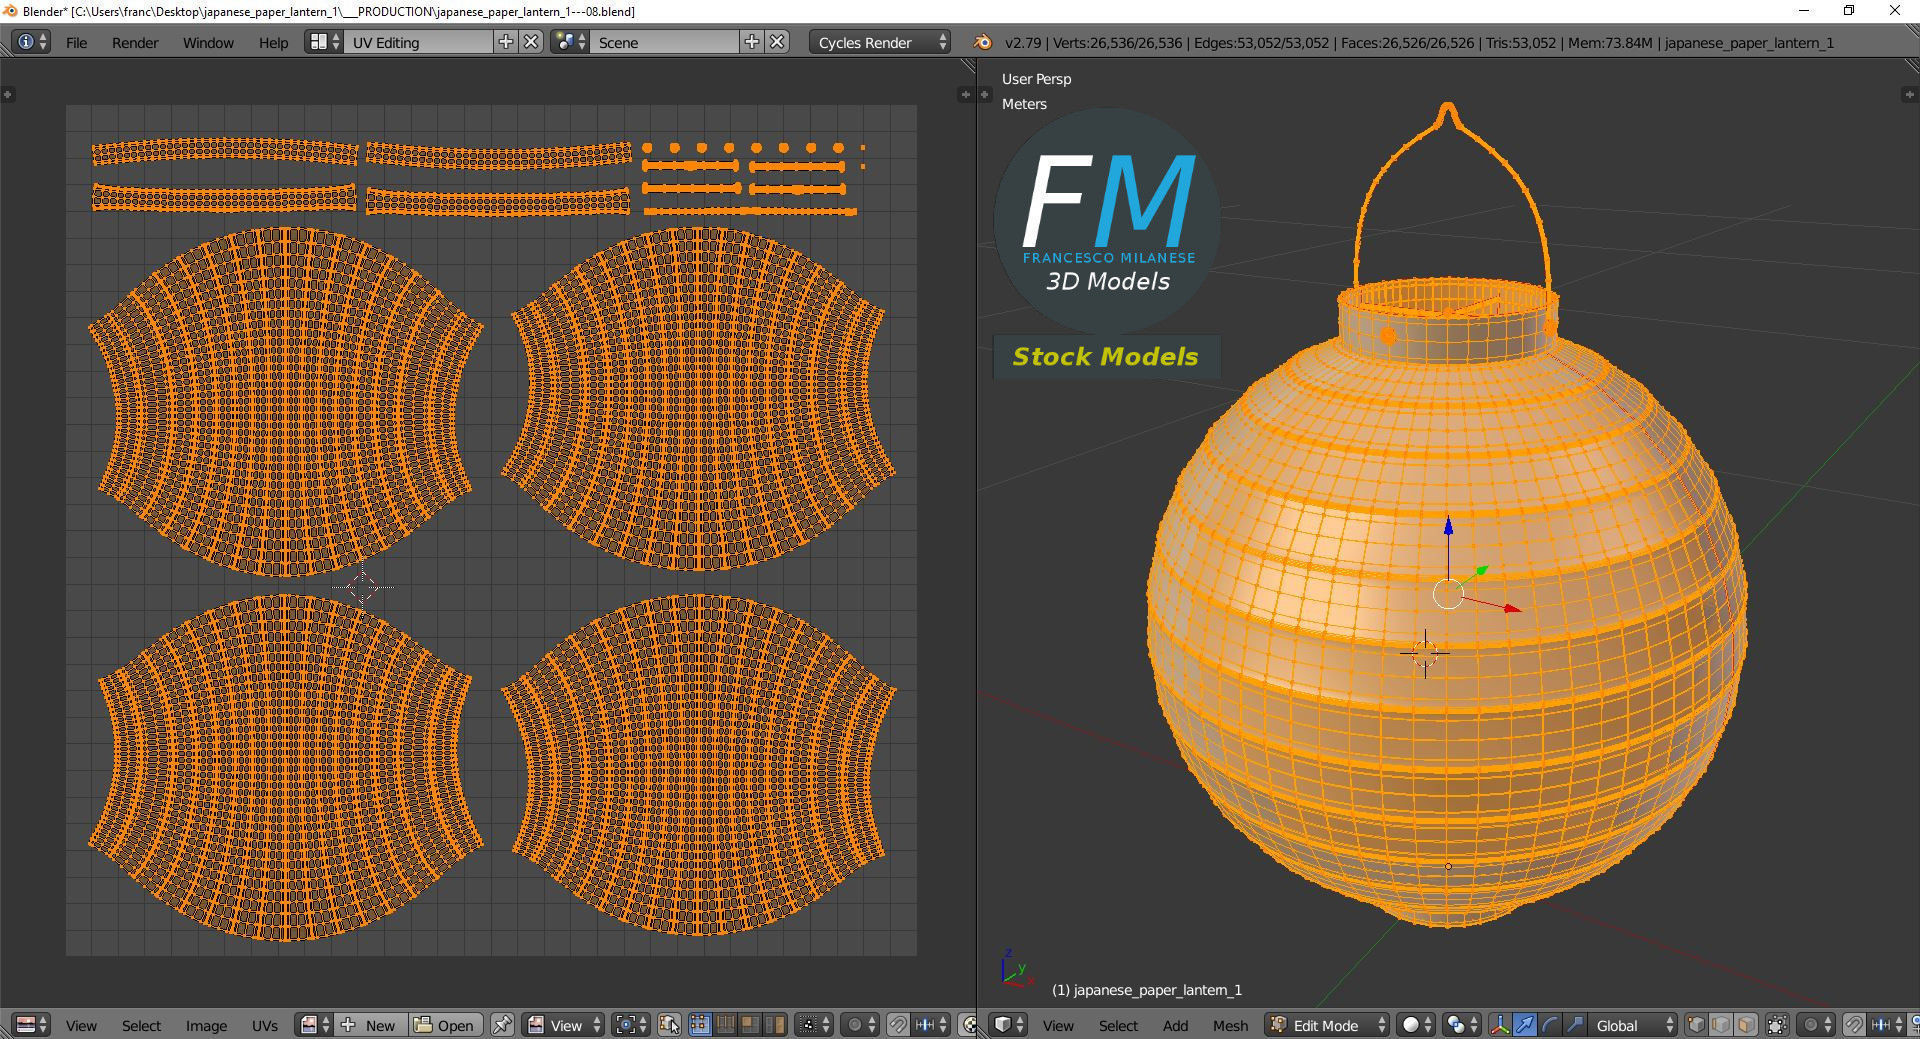Image resolution: width=1920 pixels, height=1039 pixels.
Task: Open the Add menu
Action: point(1176,1026)
